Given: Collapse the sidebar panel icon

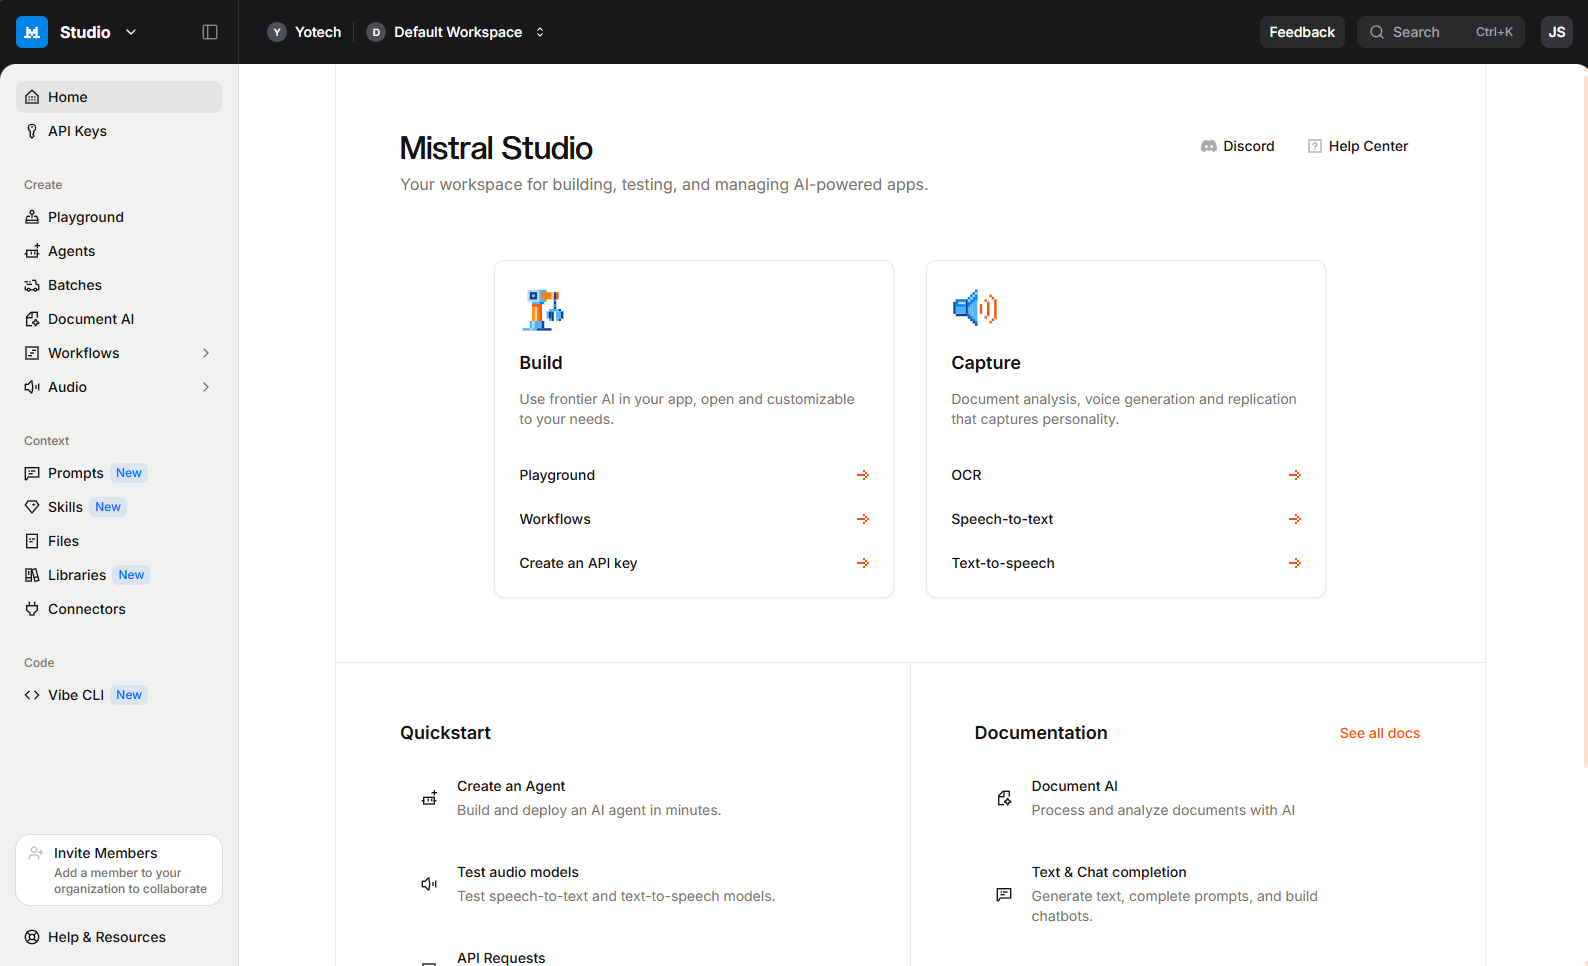Looking at the screenshot, I should [x=210, y=32].
